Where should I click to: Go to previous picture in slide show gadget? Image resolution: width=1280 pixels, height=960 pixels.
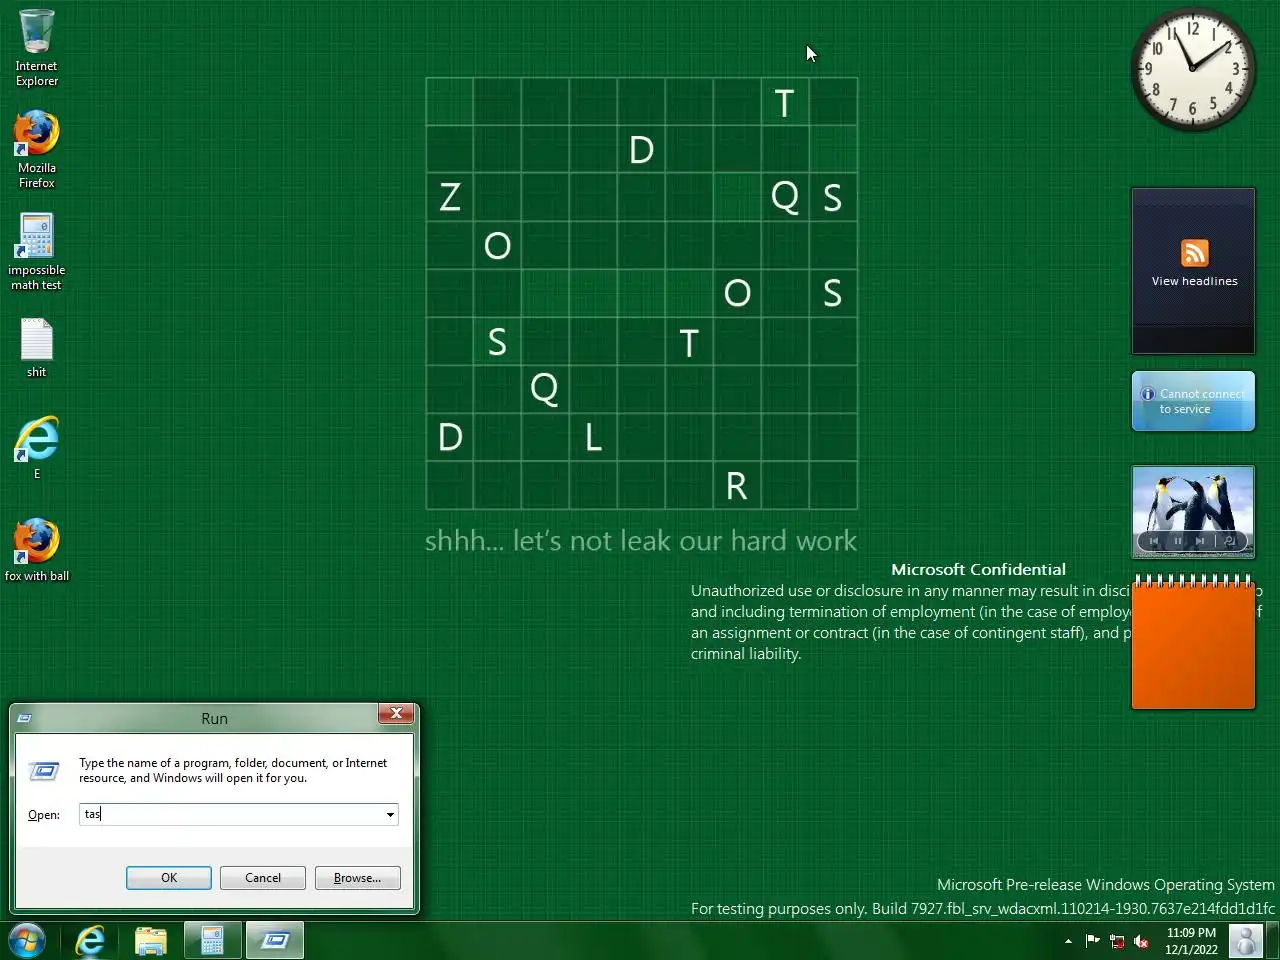[1154, 541]
